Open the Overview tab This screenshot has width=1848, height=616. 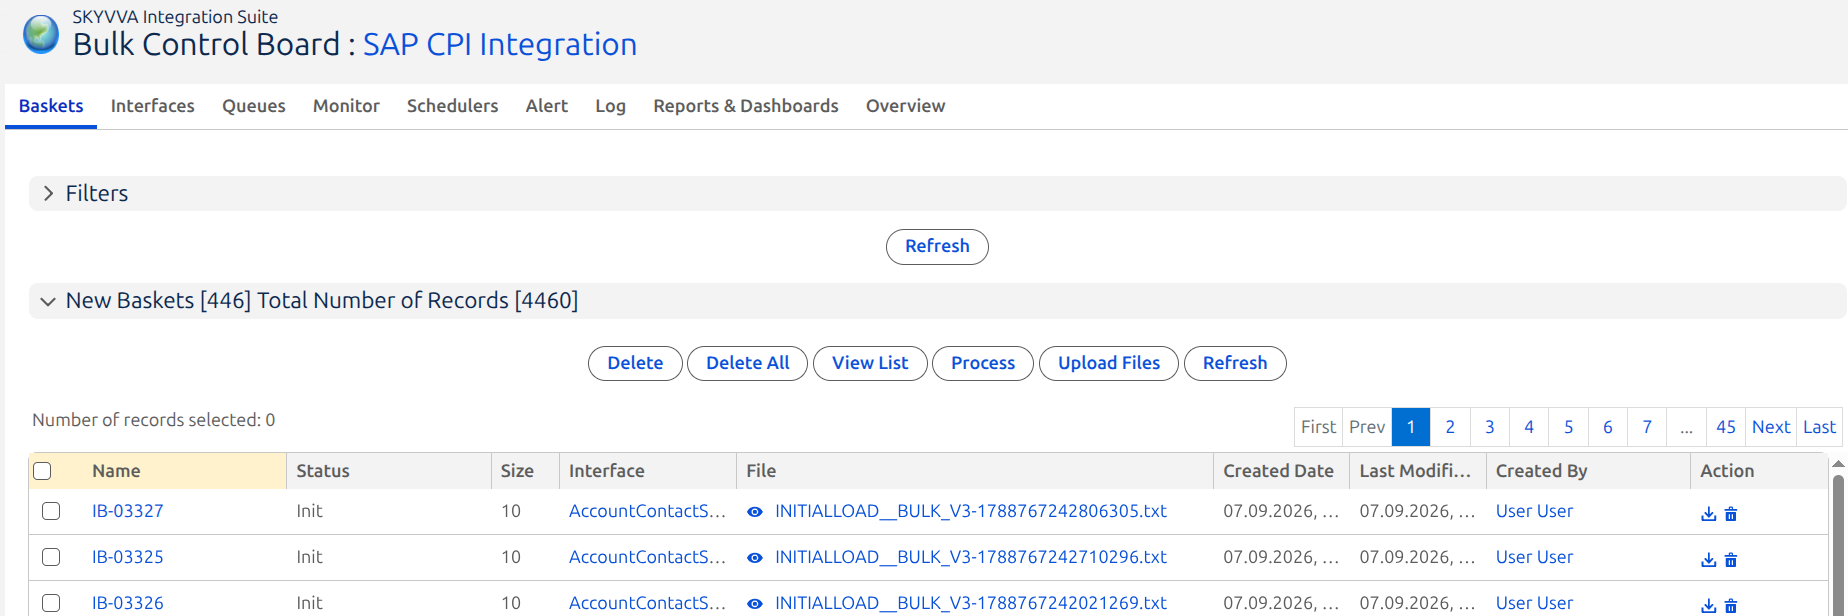(905, 106)
